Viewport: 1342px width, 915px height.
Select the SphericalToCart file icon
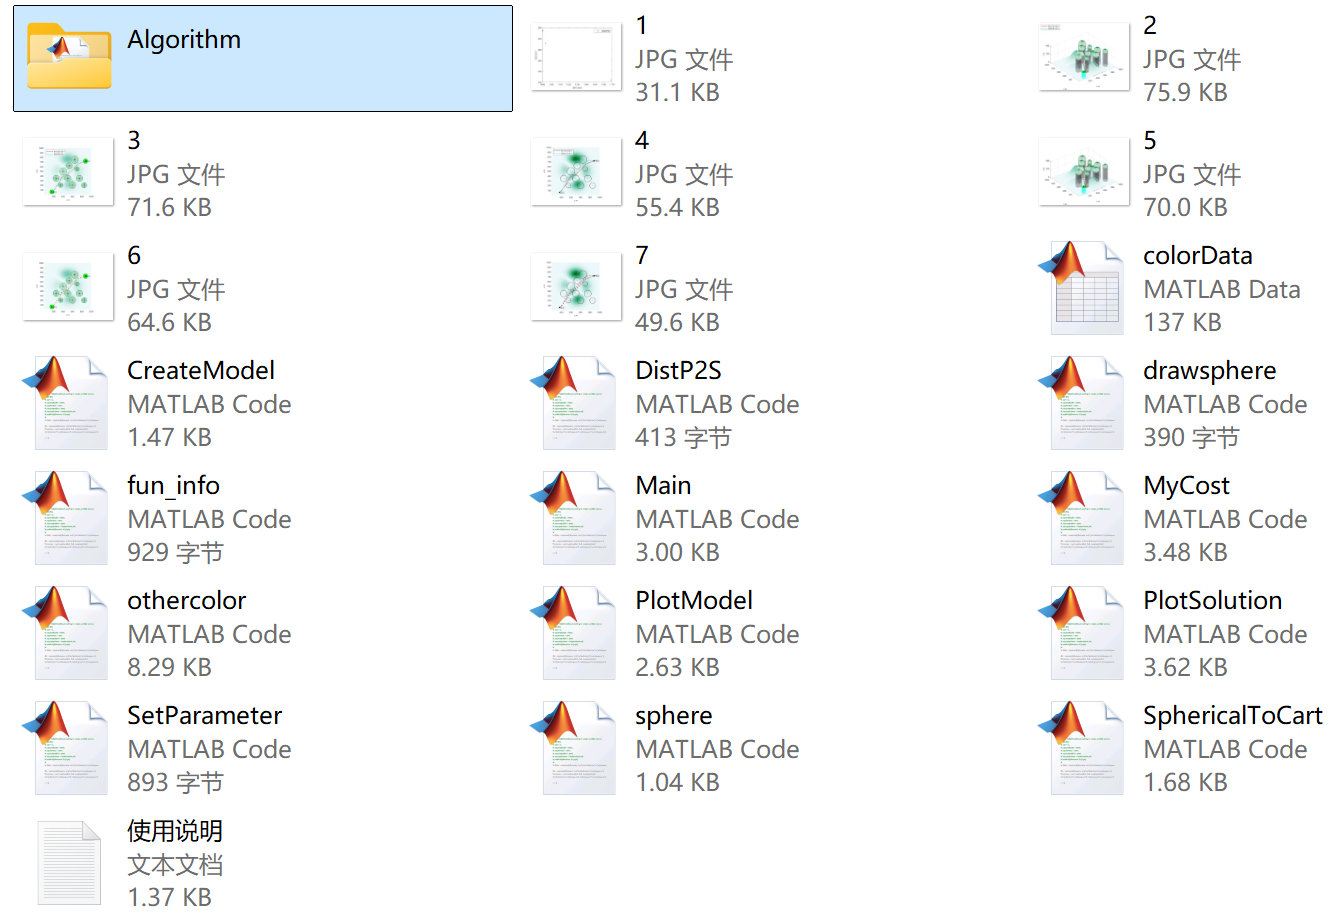[x=1085, y=748]
